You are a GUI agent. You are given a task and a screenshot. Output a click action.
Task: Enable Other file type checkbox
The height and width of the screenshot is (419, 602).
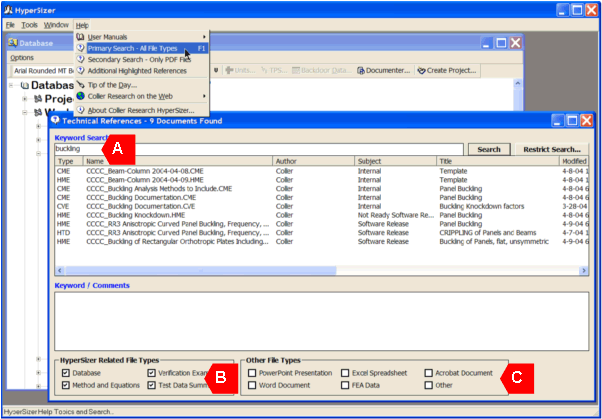(x=429, y=385)
